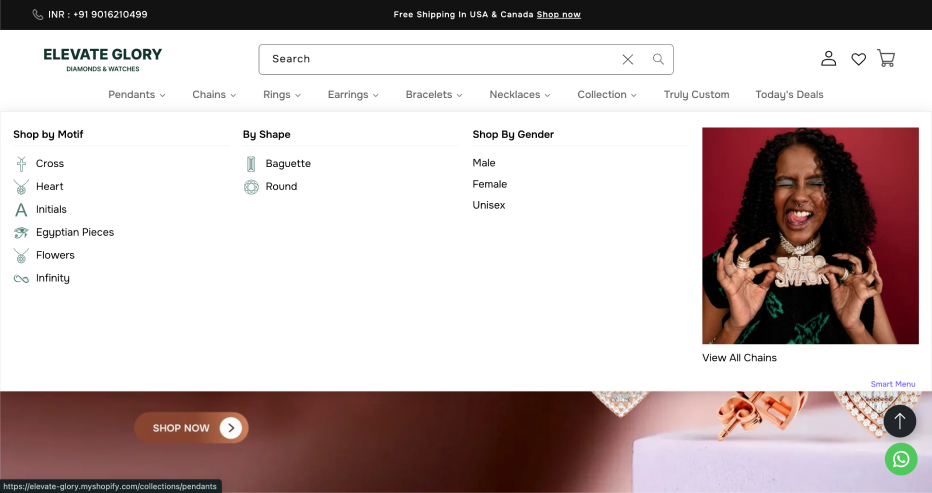Expand the Chains menu chevron
The width and height of the screenshot is (932, 493).
233,95
